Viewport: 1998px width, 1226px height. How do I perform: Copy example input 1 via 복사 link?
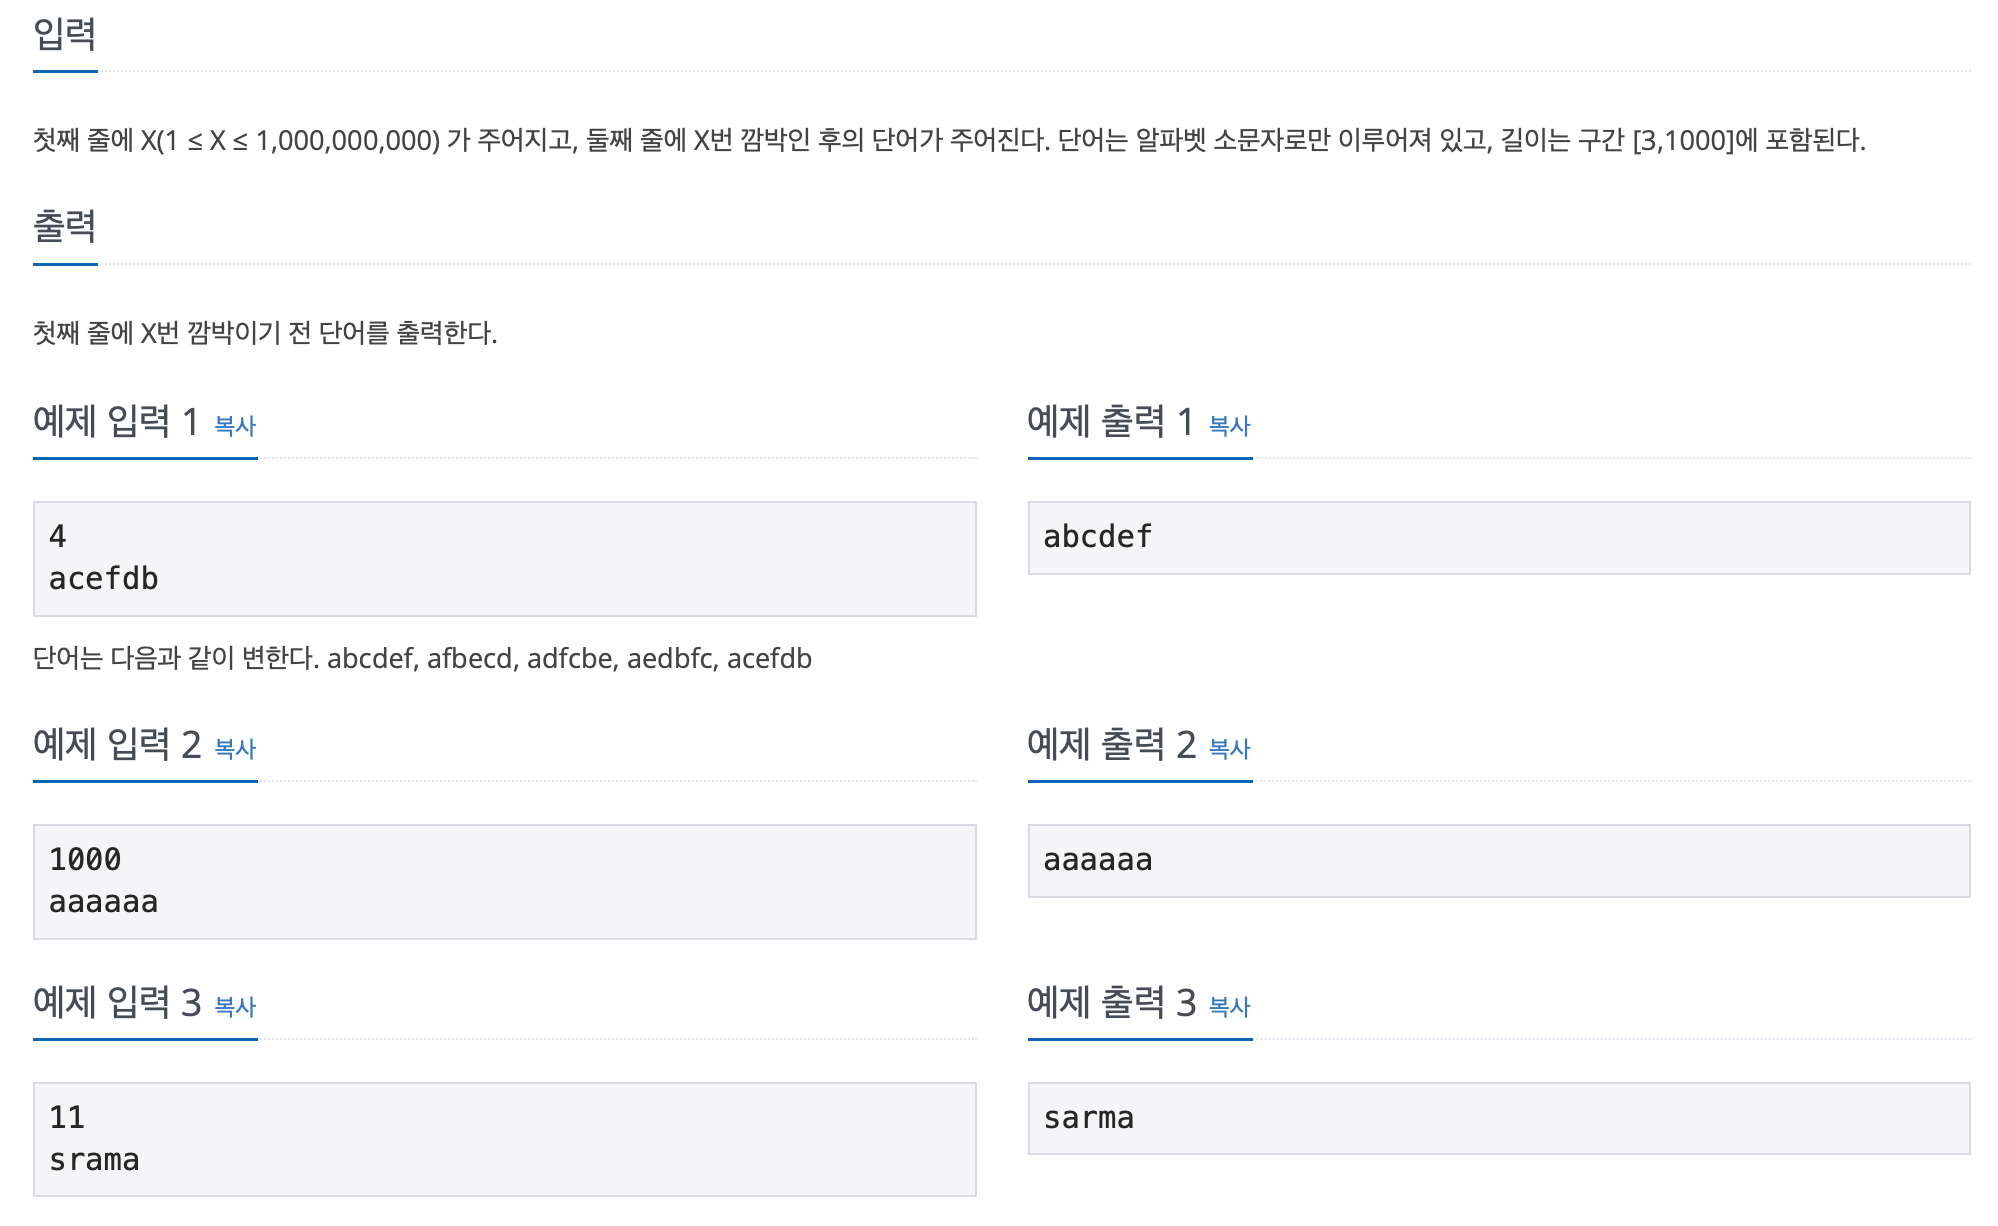pyautogui.click(x=235, y=426)
